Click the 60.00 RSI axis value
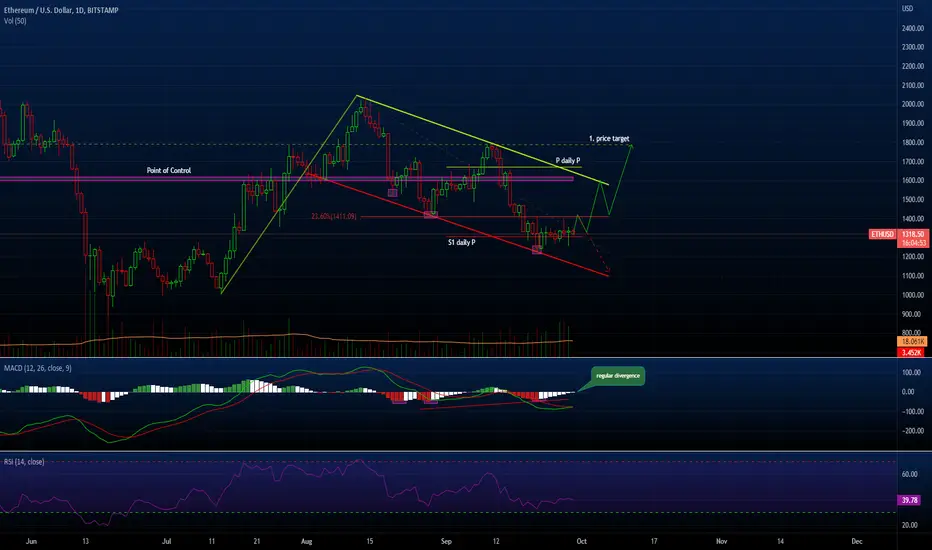932x550 pixels. 909,474
